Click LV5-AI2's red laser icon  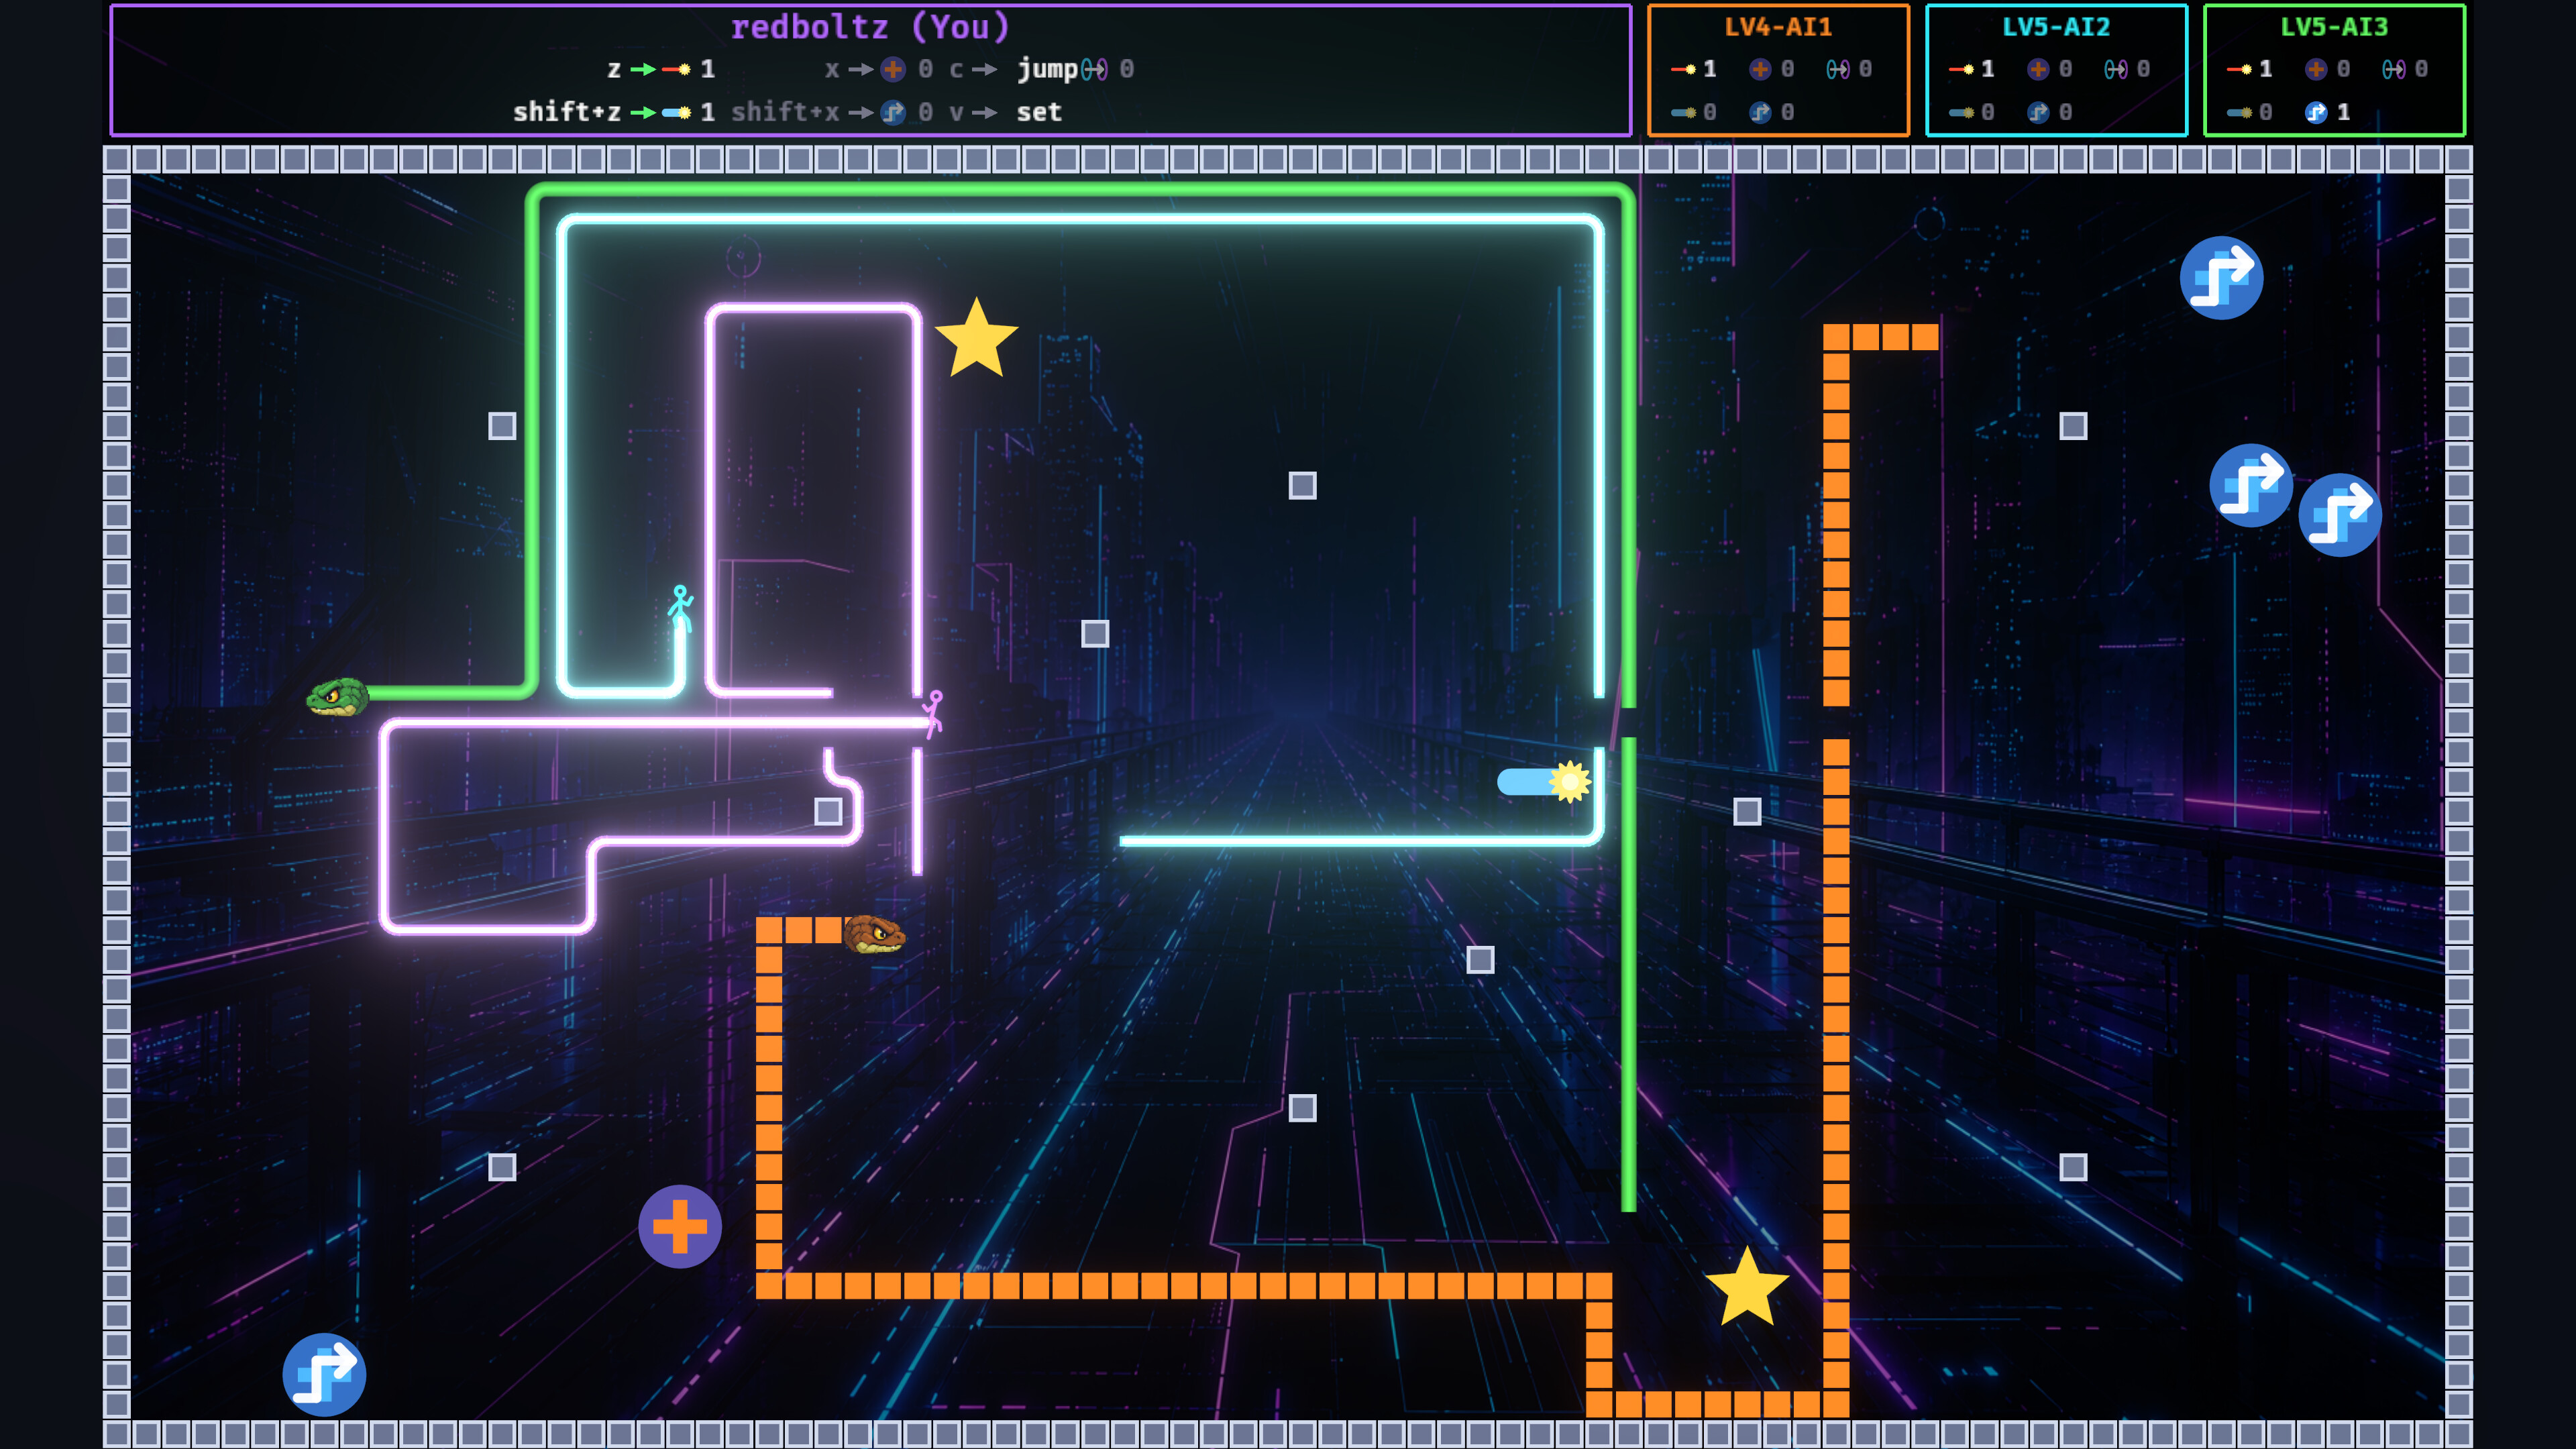point(1961,69)
